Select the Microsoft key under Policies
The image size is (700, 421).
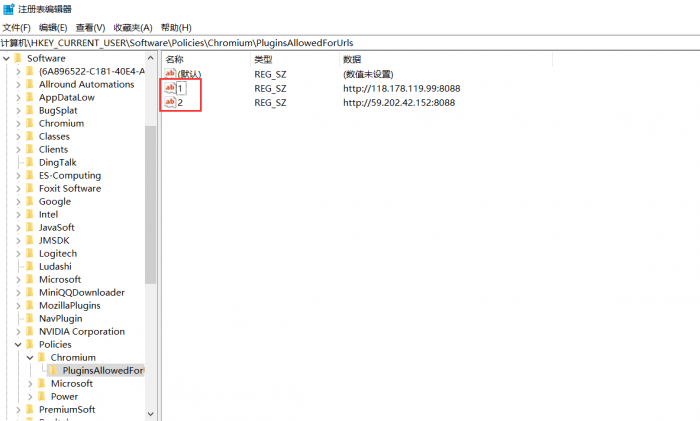71,383
